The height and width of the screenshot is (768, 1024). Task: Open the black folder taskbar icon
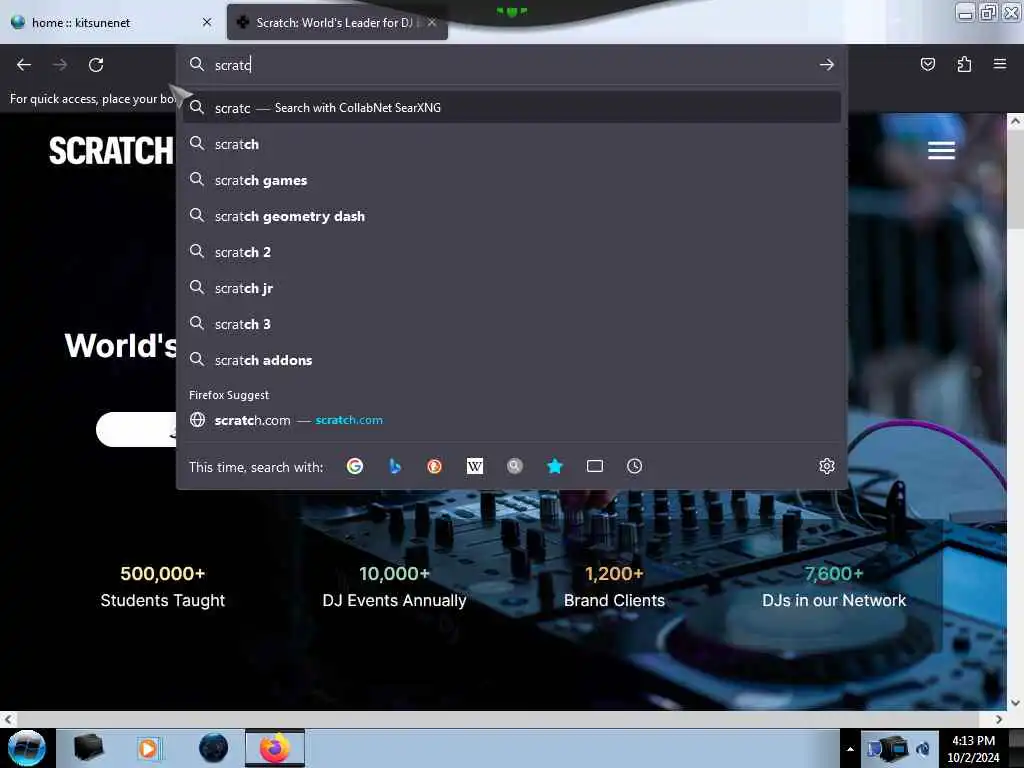(x=89, y=748)
